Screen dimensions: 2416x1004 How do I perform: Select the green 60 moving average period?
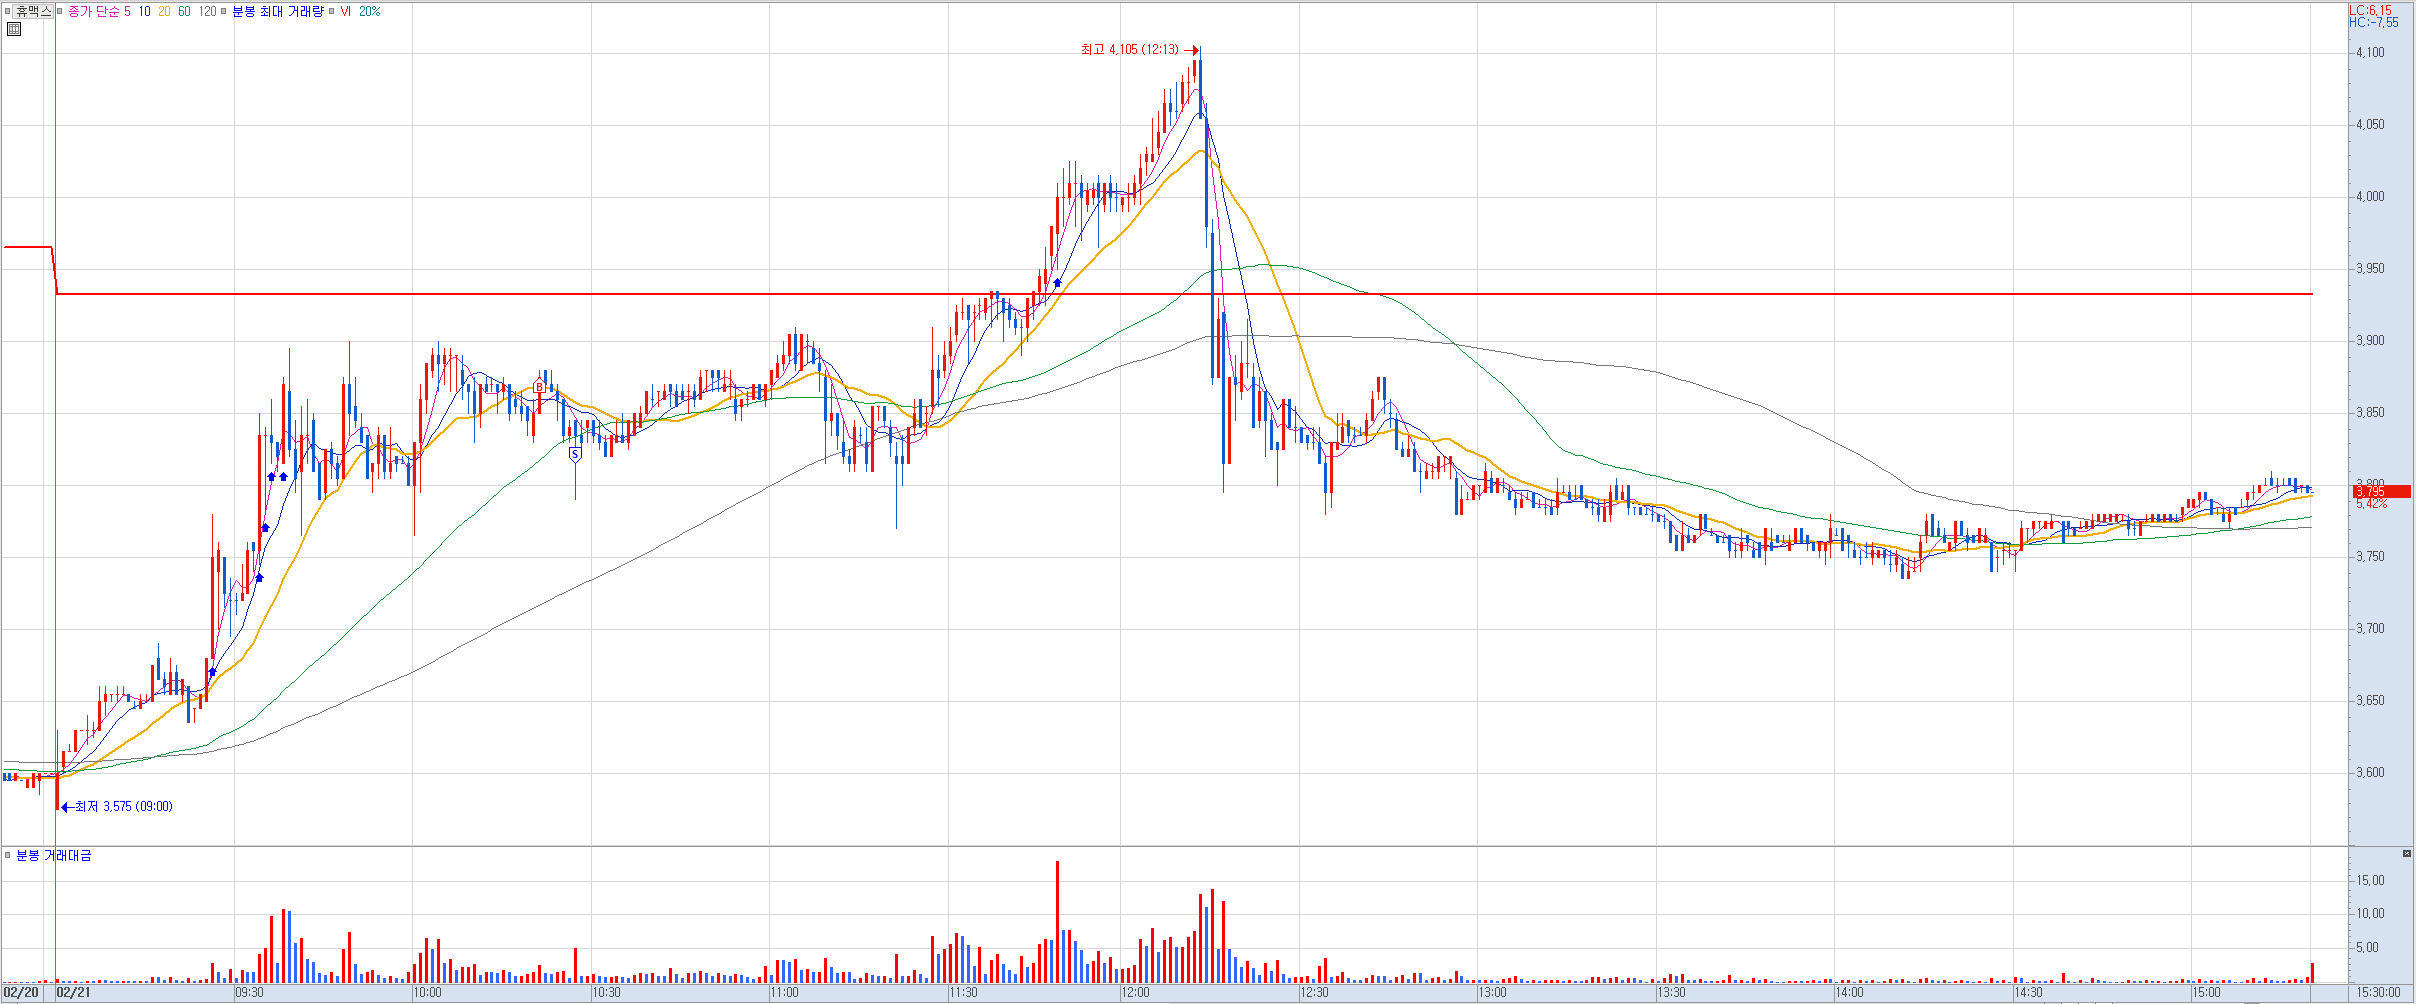point(184,11)
